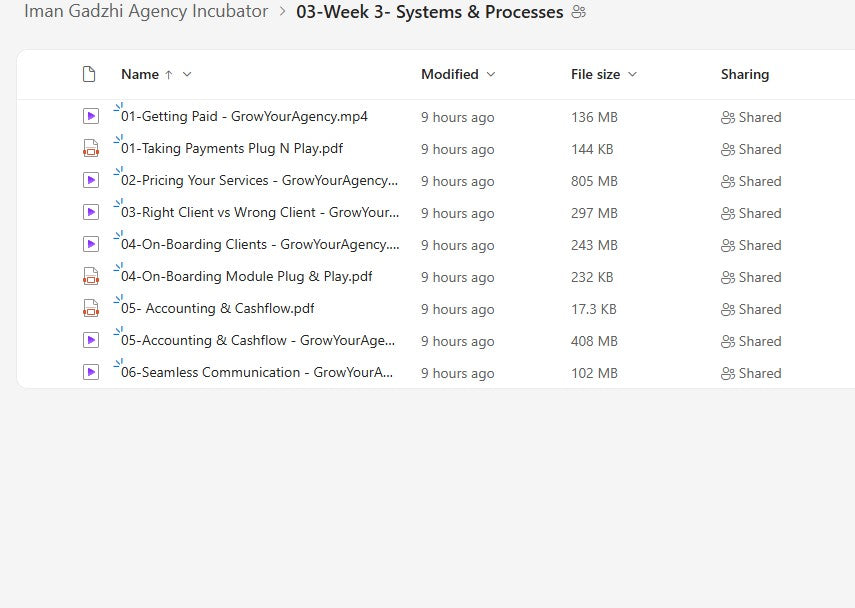Screen dimensions: 855x608
Task: Click the 03-Week 3- Systems & Processes breadcrumb
Action: 430,12
